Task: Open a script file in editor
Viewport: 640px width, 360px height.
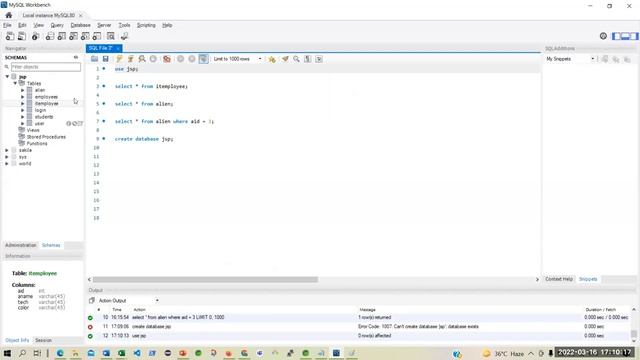Action: pos(94,59)
